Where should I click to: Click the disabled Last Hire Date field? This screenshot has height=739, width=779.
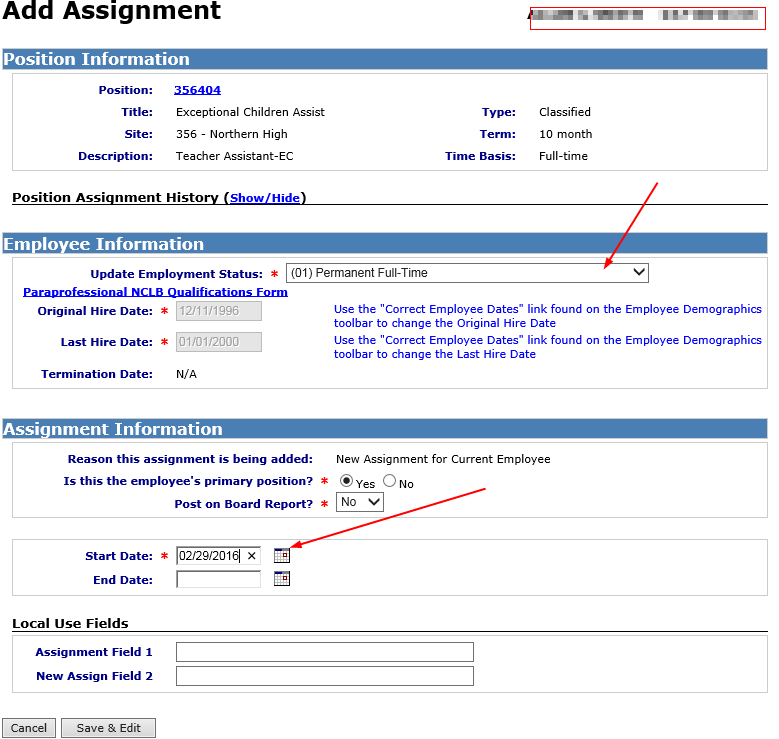[x=218, y=343]
